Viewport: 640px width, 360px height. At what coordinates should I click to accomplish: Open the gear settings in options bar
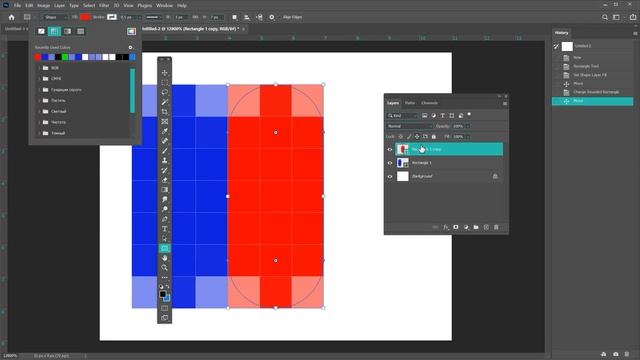tap(272, 17)
